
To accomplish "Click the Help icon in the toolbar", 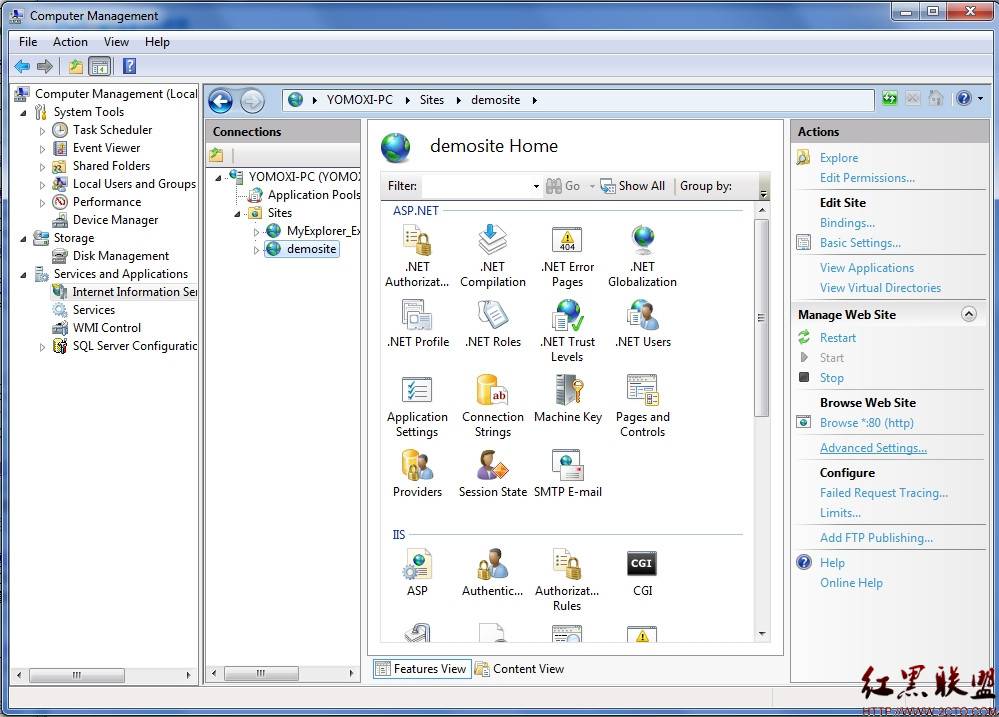I will pyautogui.click(x=129, y=67).
